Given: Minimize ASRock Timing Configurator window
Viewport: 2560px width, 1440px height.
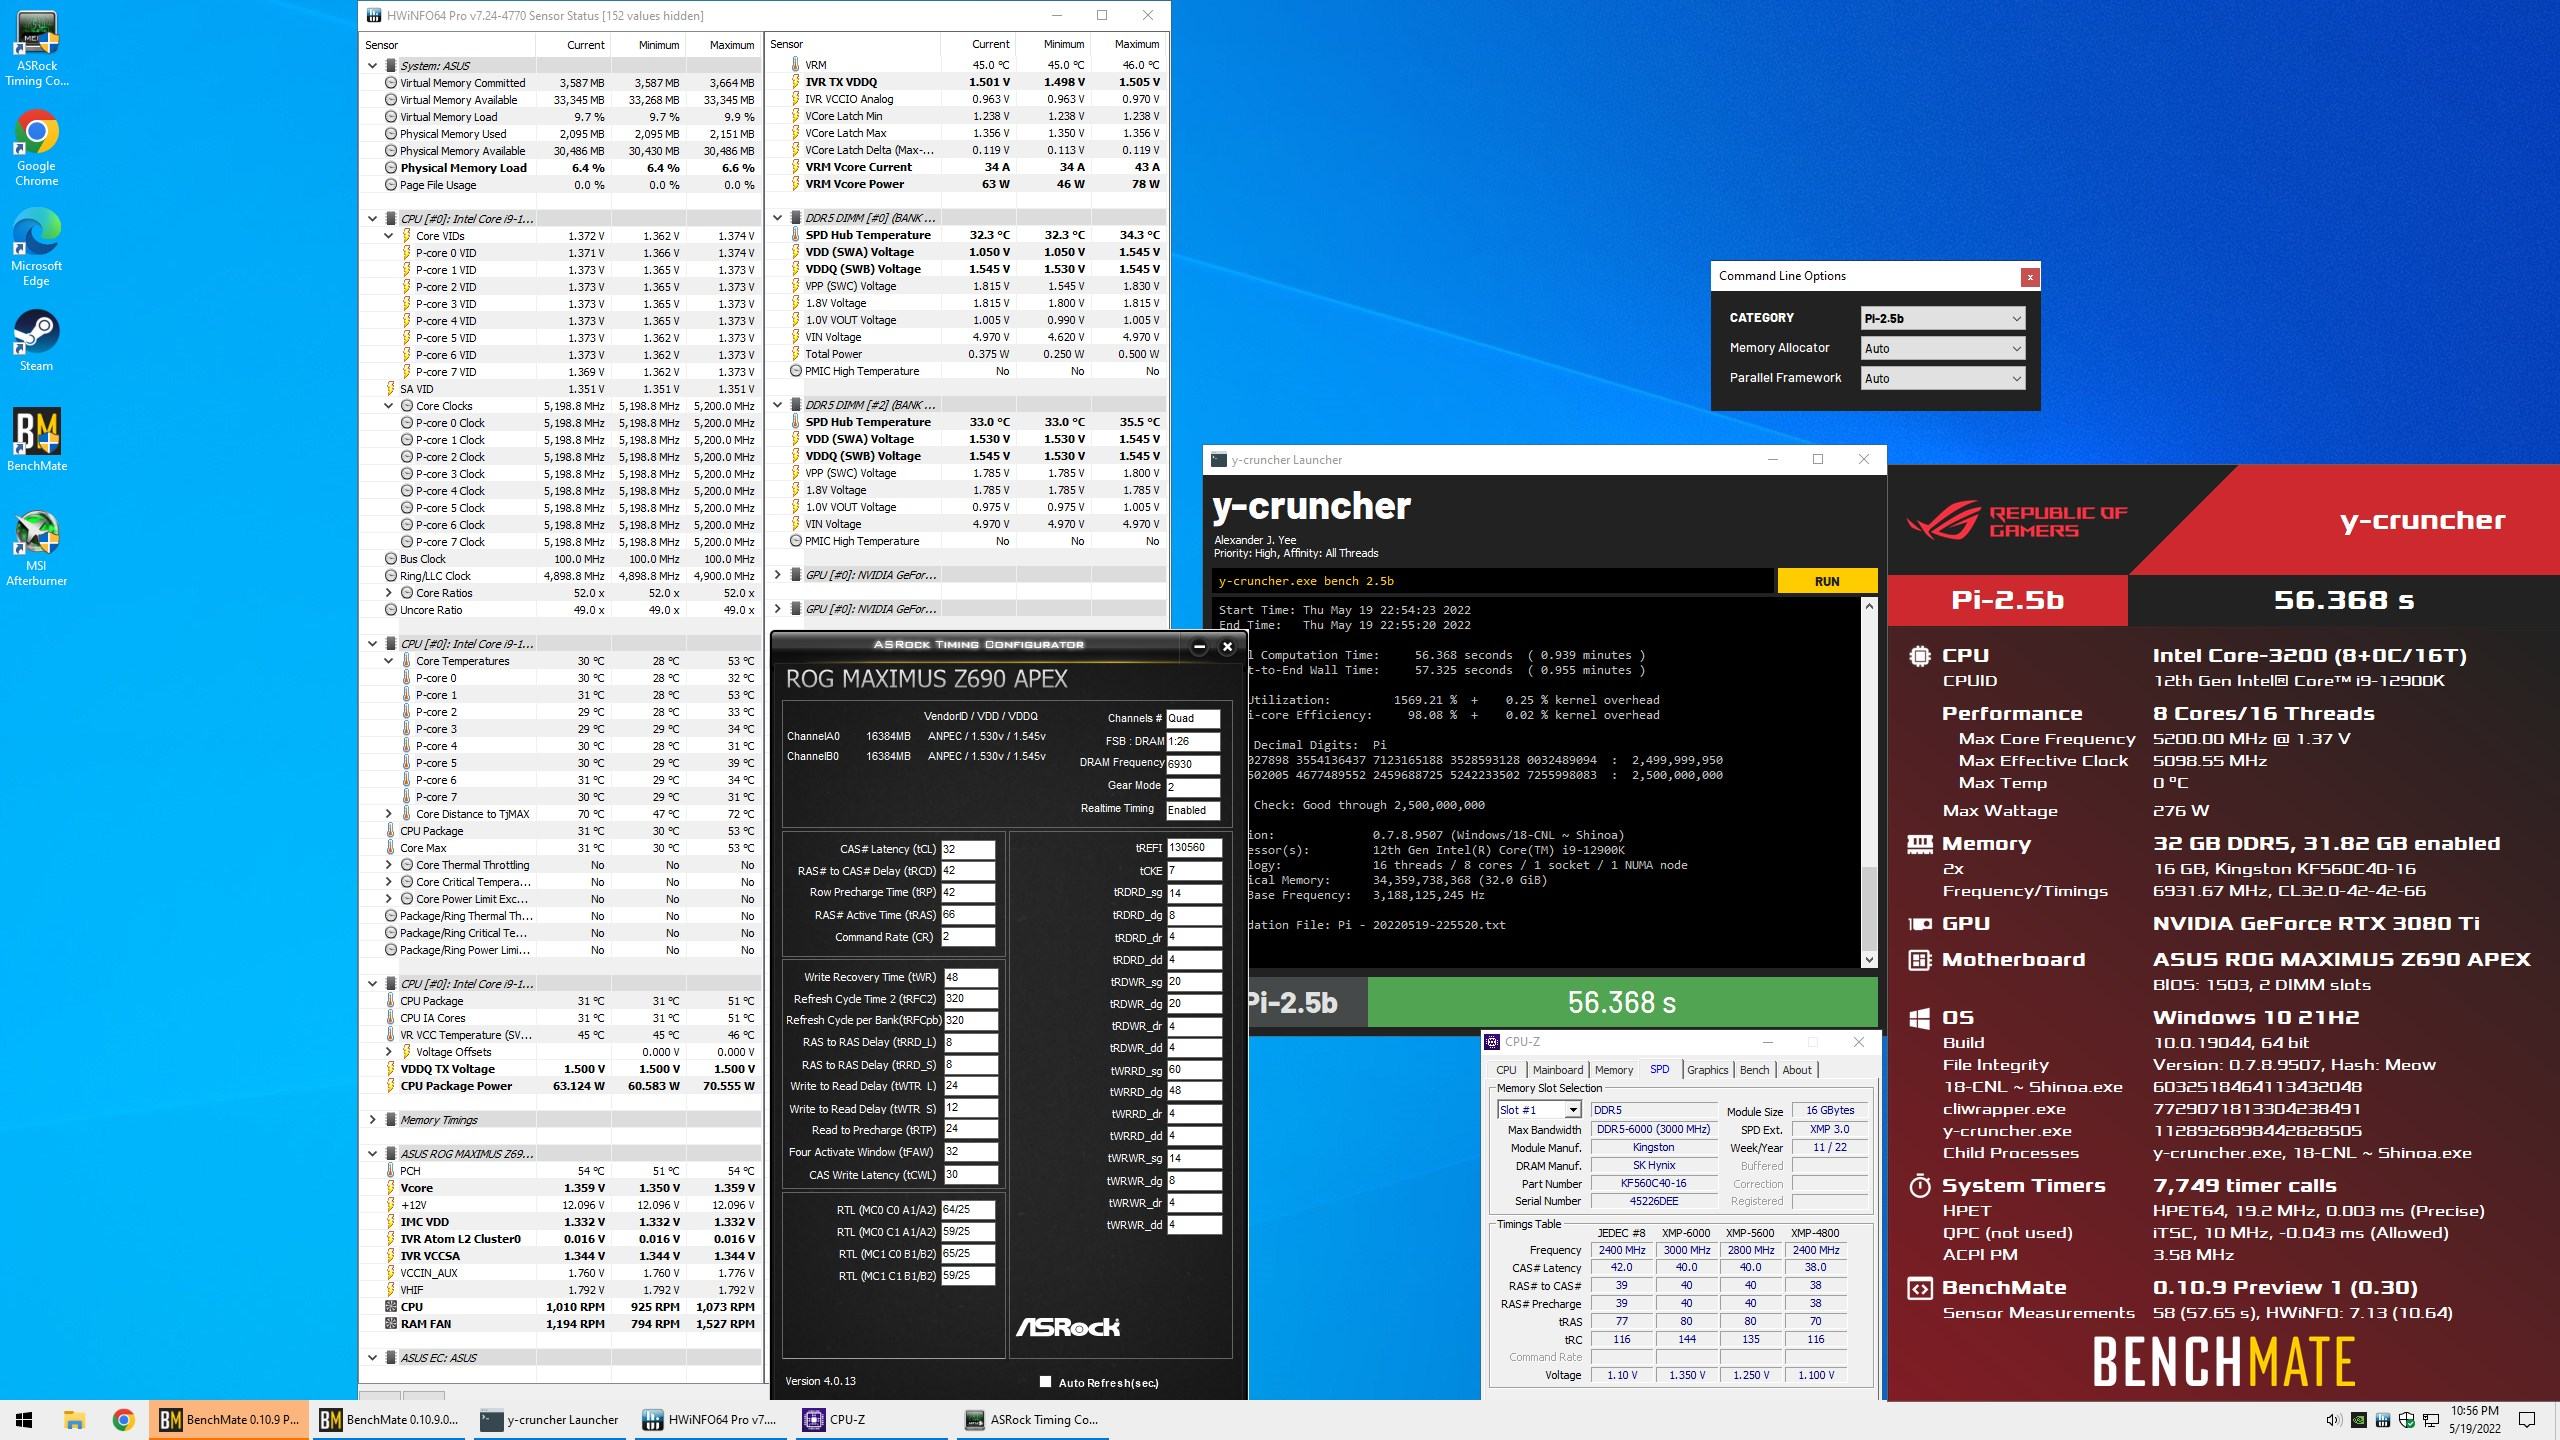Looking at the screenshot, I should point(1199,646).
